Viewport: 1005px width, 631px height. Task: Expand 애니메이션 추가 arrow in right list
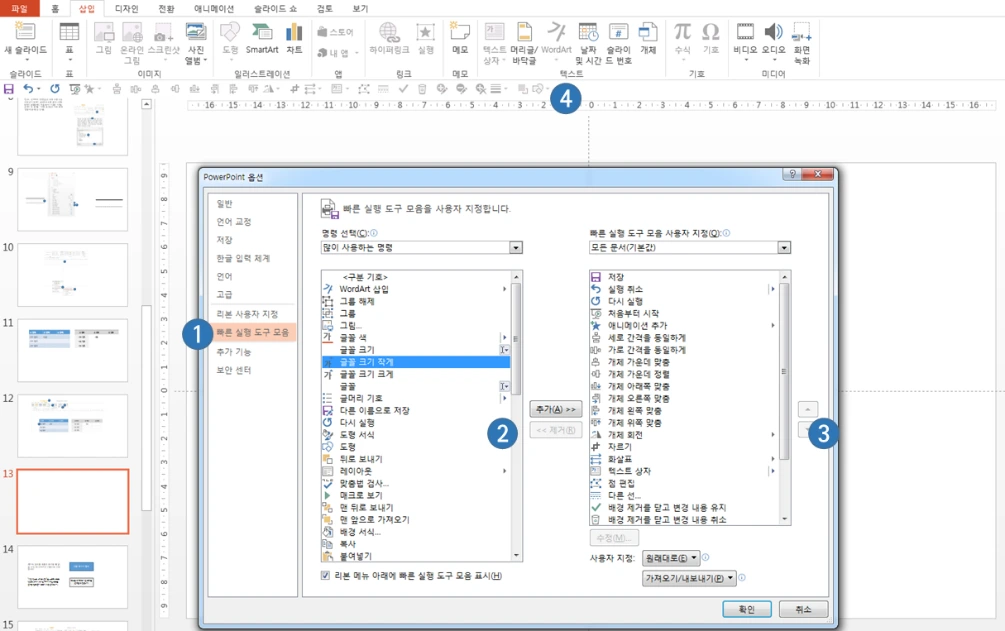click(x=772, y=326)
